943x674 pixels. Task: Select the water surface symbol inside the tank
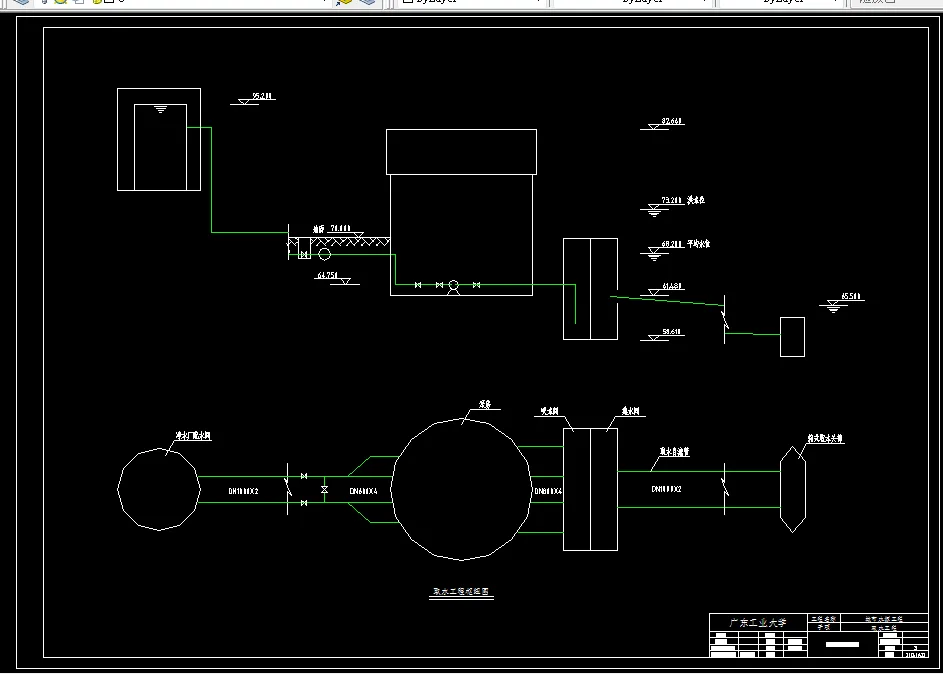(x=161, y=109)
